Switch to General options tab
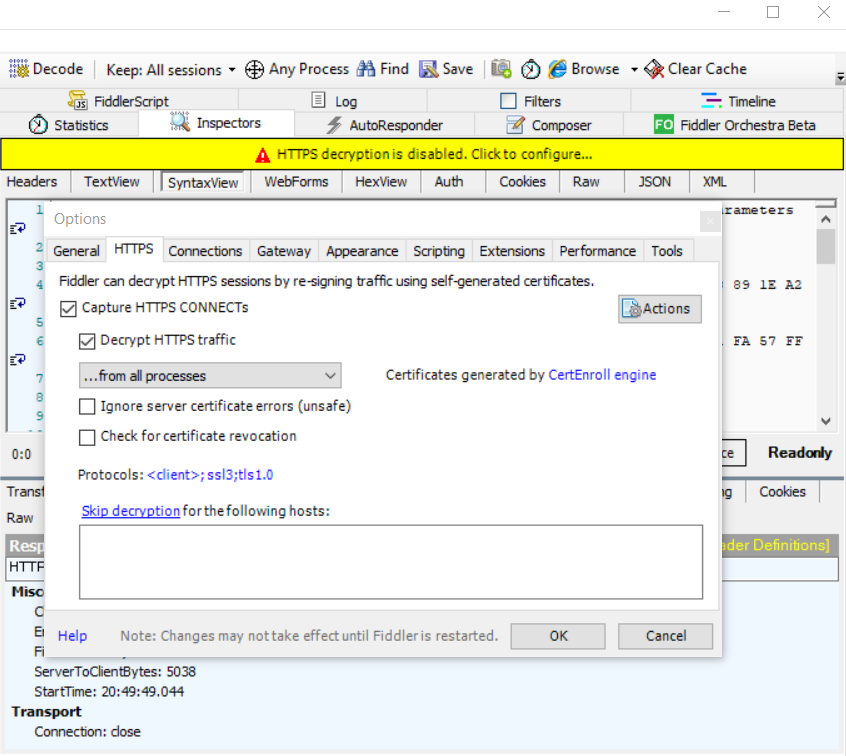This screenshot has width=846, height=756. [x=76, y=251]
